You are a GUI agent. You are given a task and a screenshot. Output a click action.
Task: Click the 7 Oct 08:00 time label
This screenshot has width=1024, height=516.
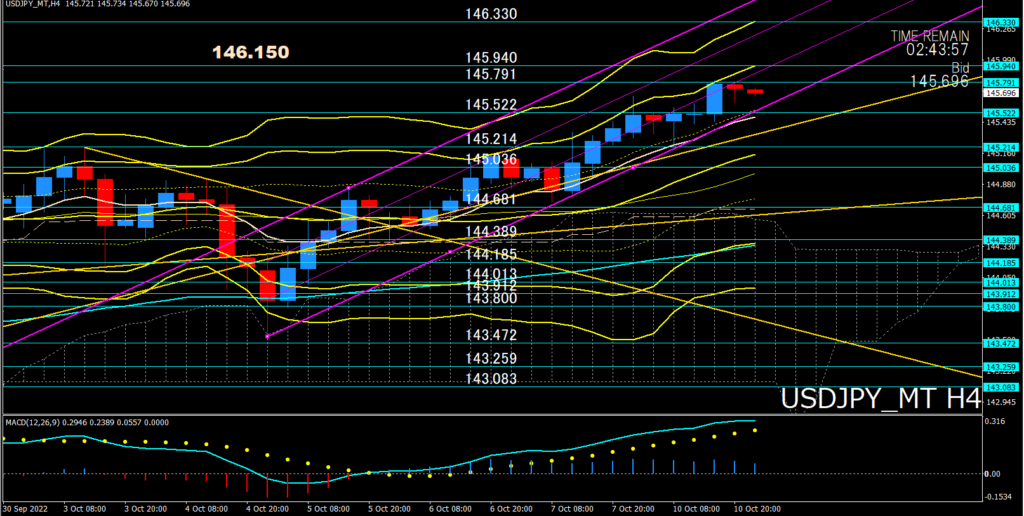click(x=573, y=508)
